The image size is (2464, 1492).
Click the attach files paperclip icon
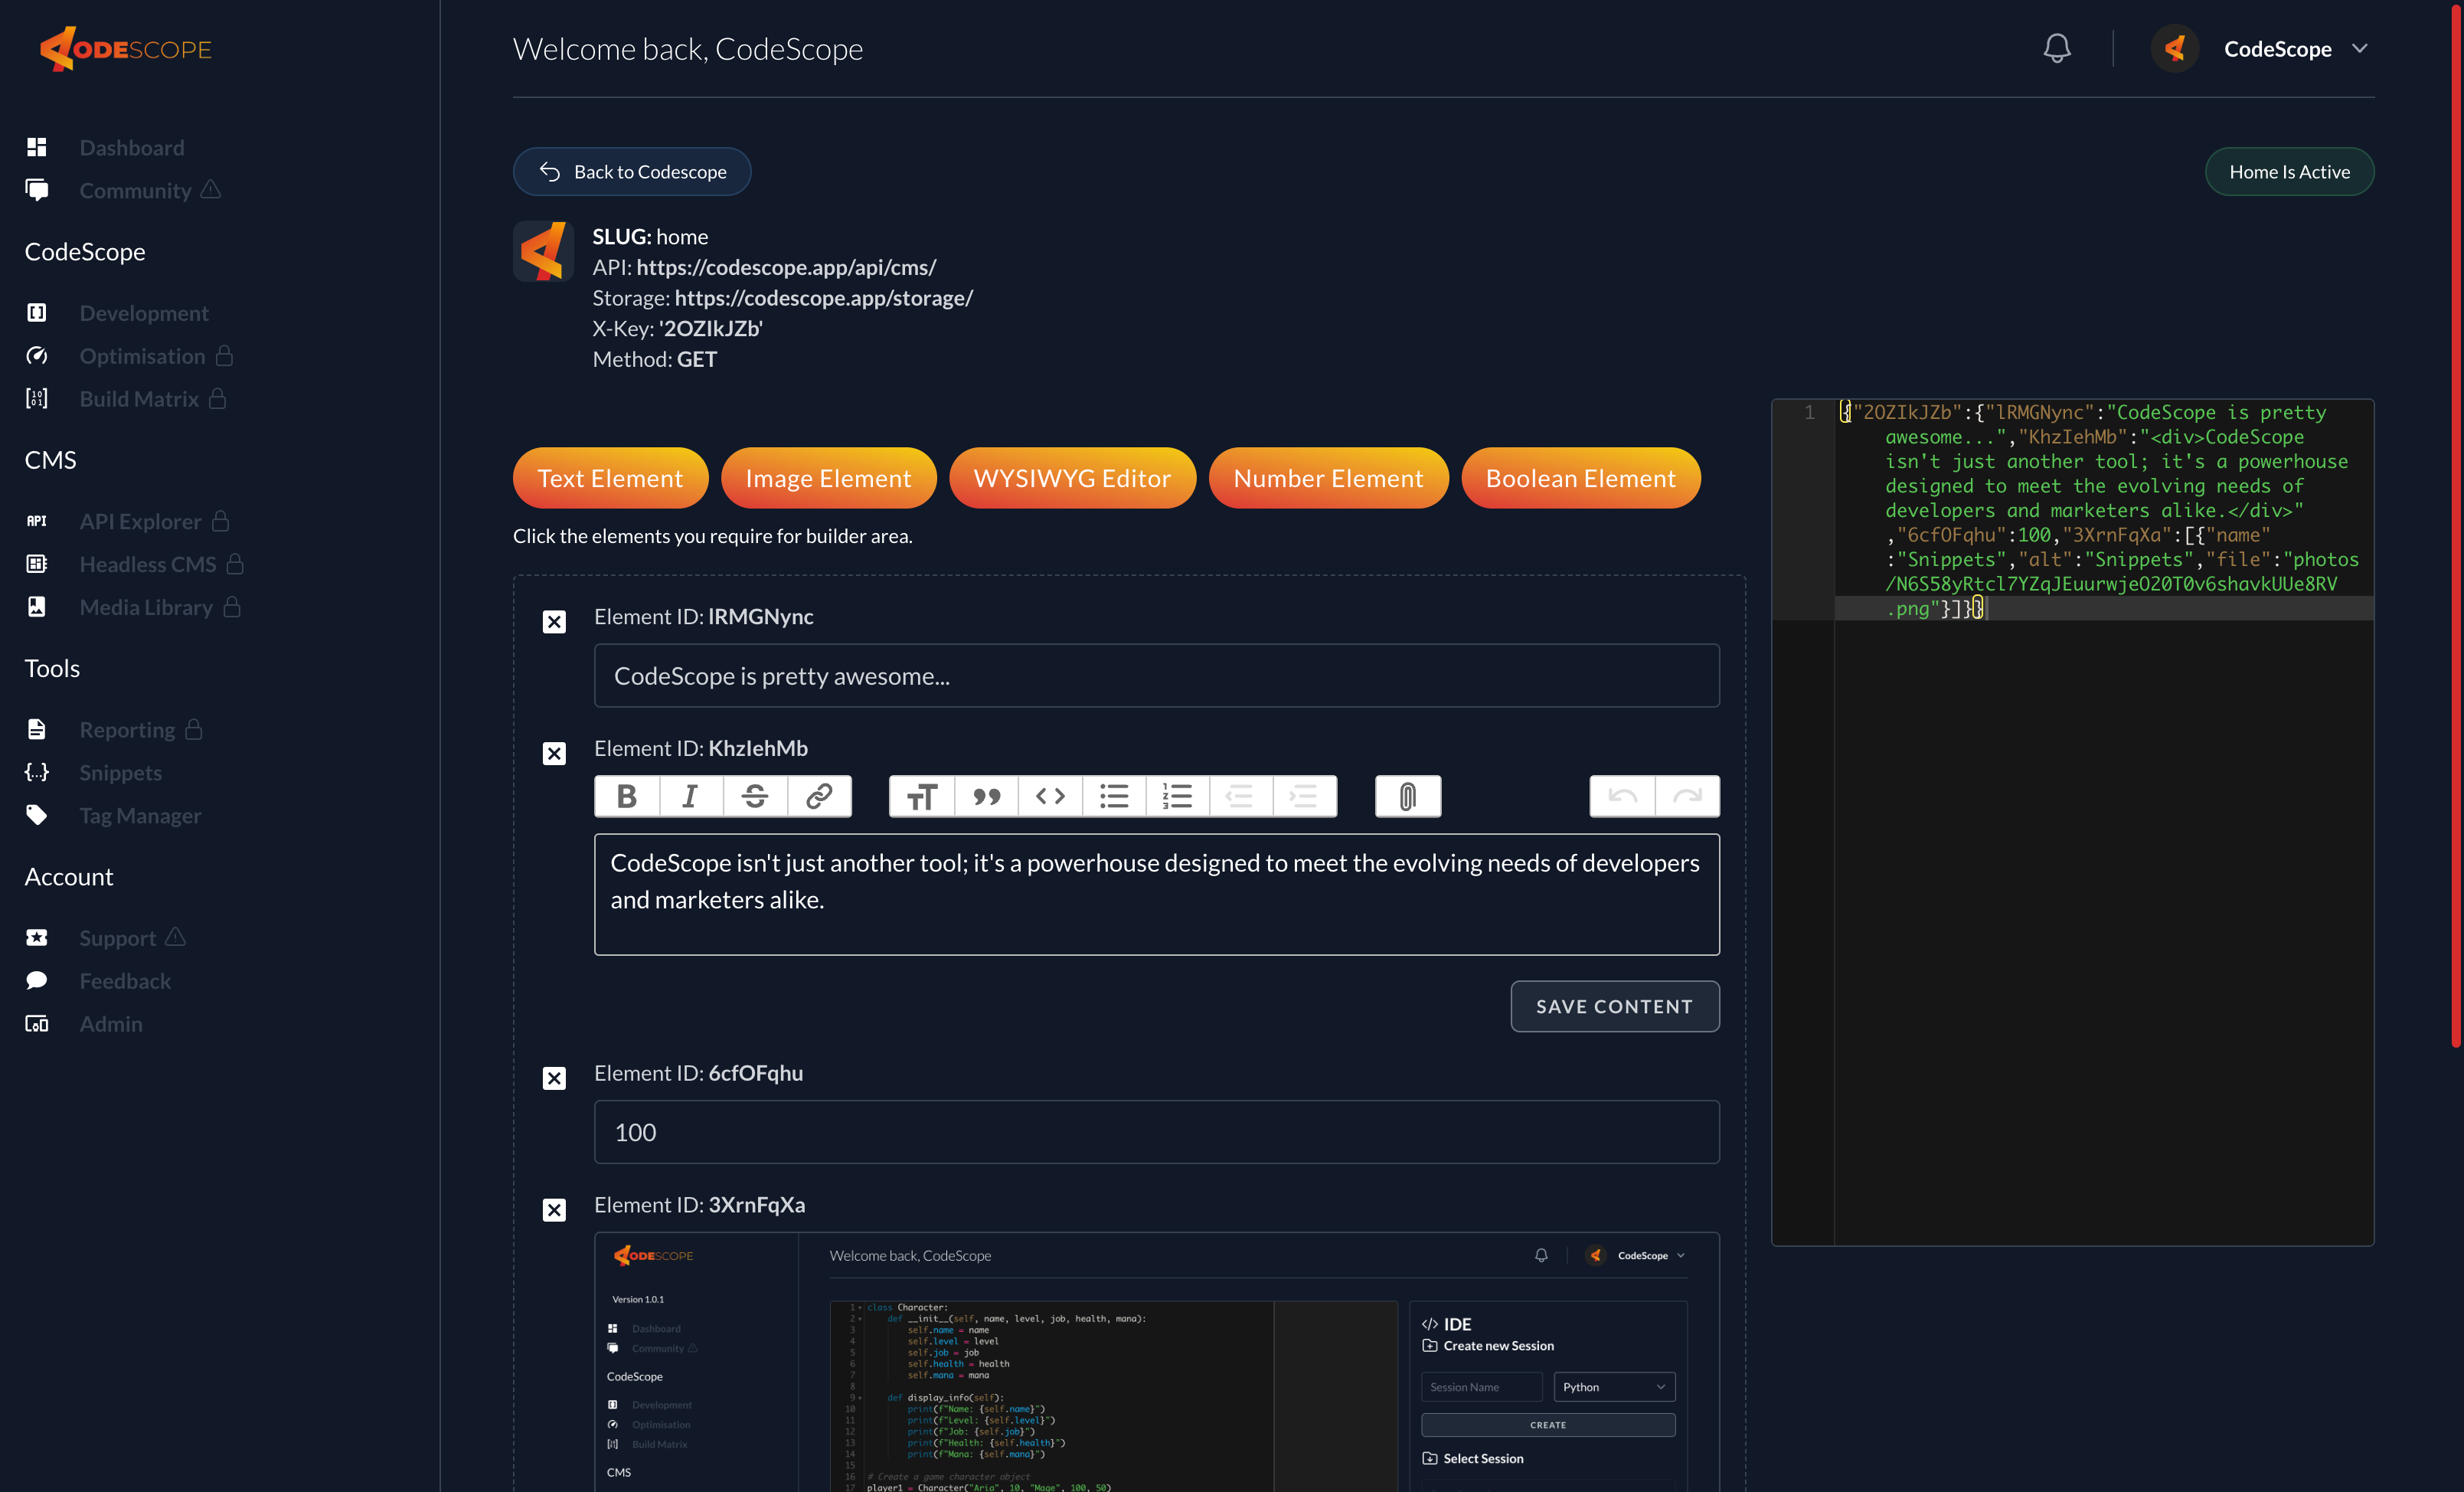[1407, 796]
